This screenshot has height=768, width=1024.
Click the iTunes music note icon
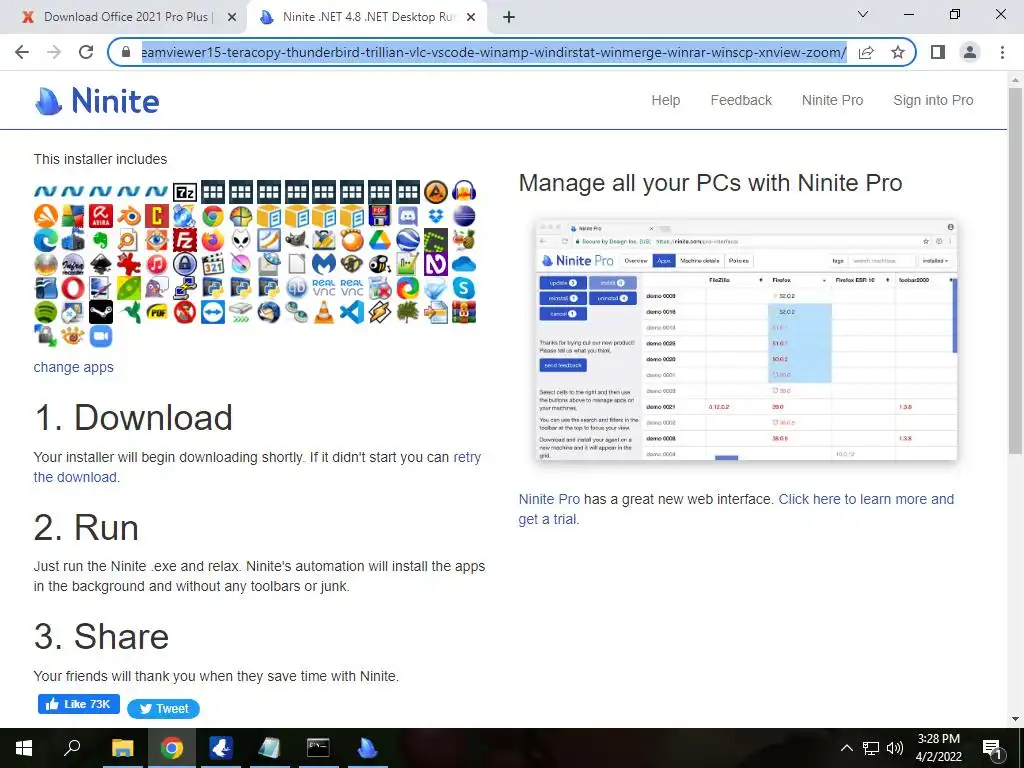[x=157, y=264]
